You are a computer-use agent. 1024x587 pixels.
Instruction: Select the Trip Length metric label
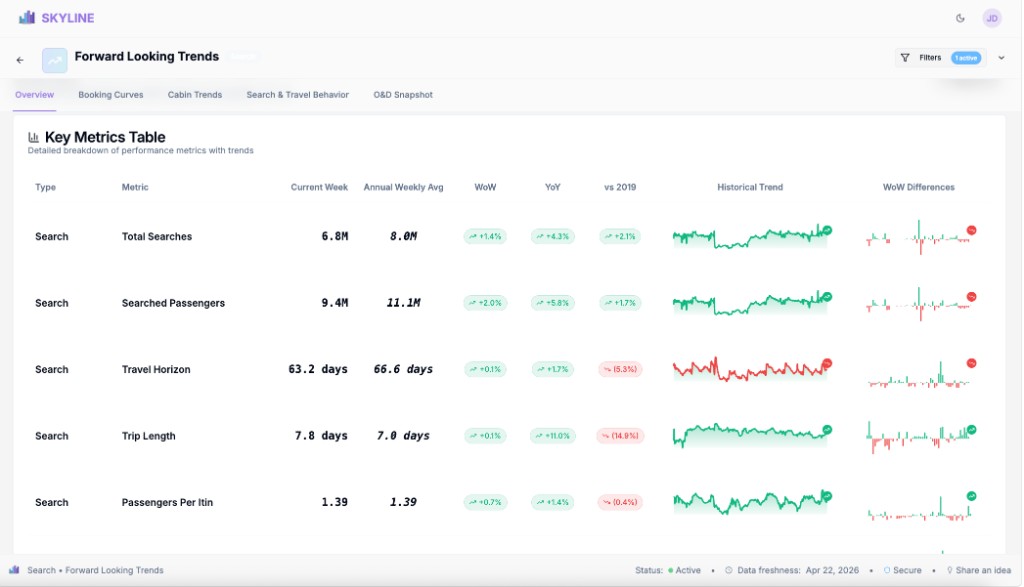point(148,436)
